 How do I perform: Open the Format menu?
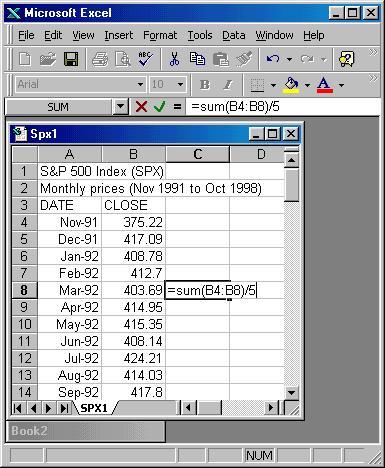160,35
